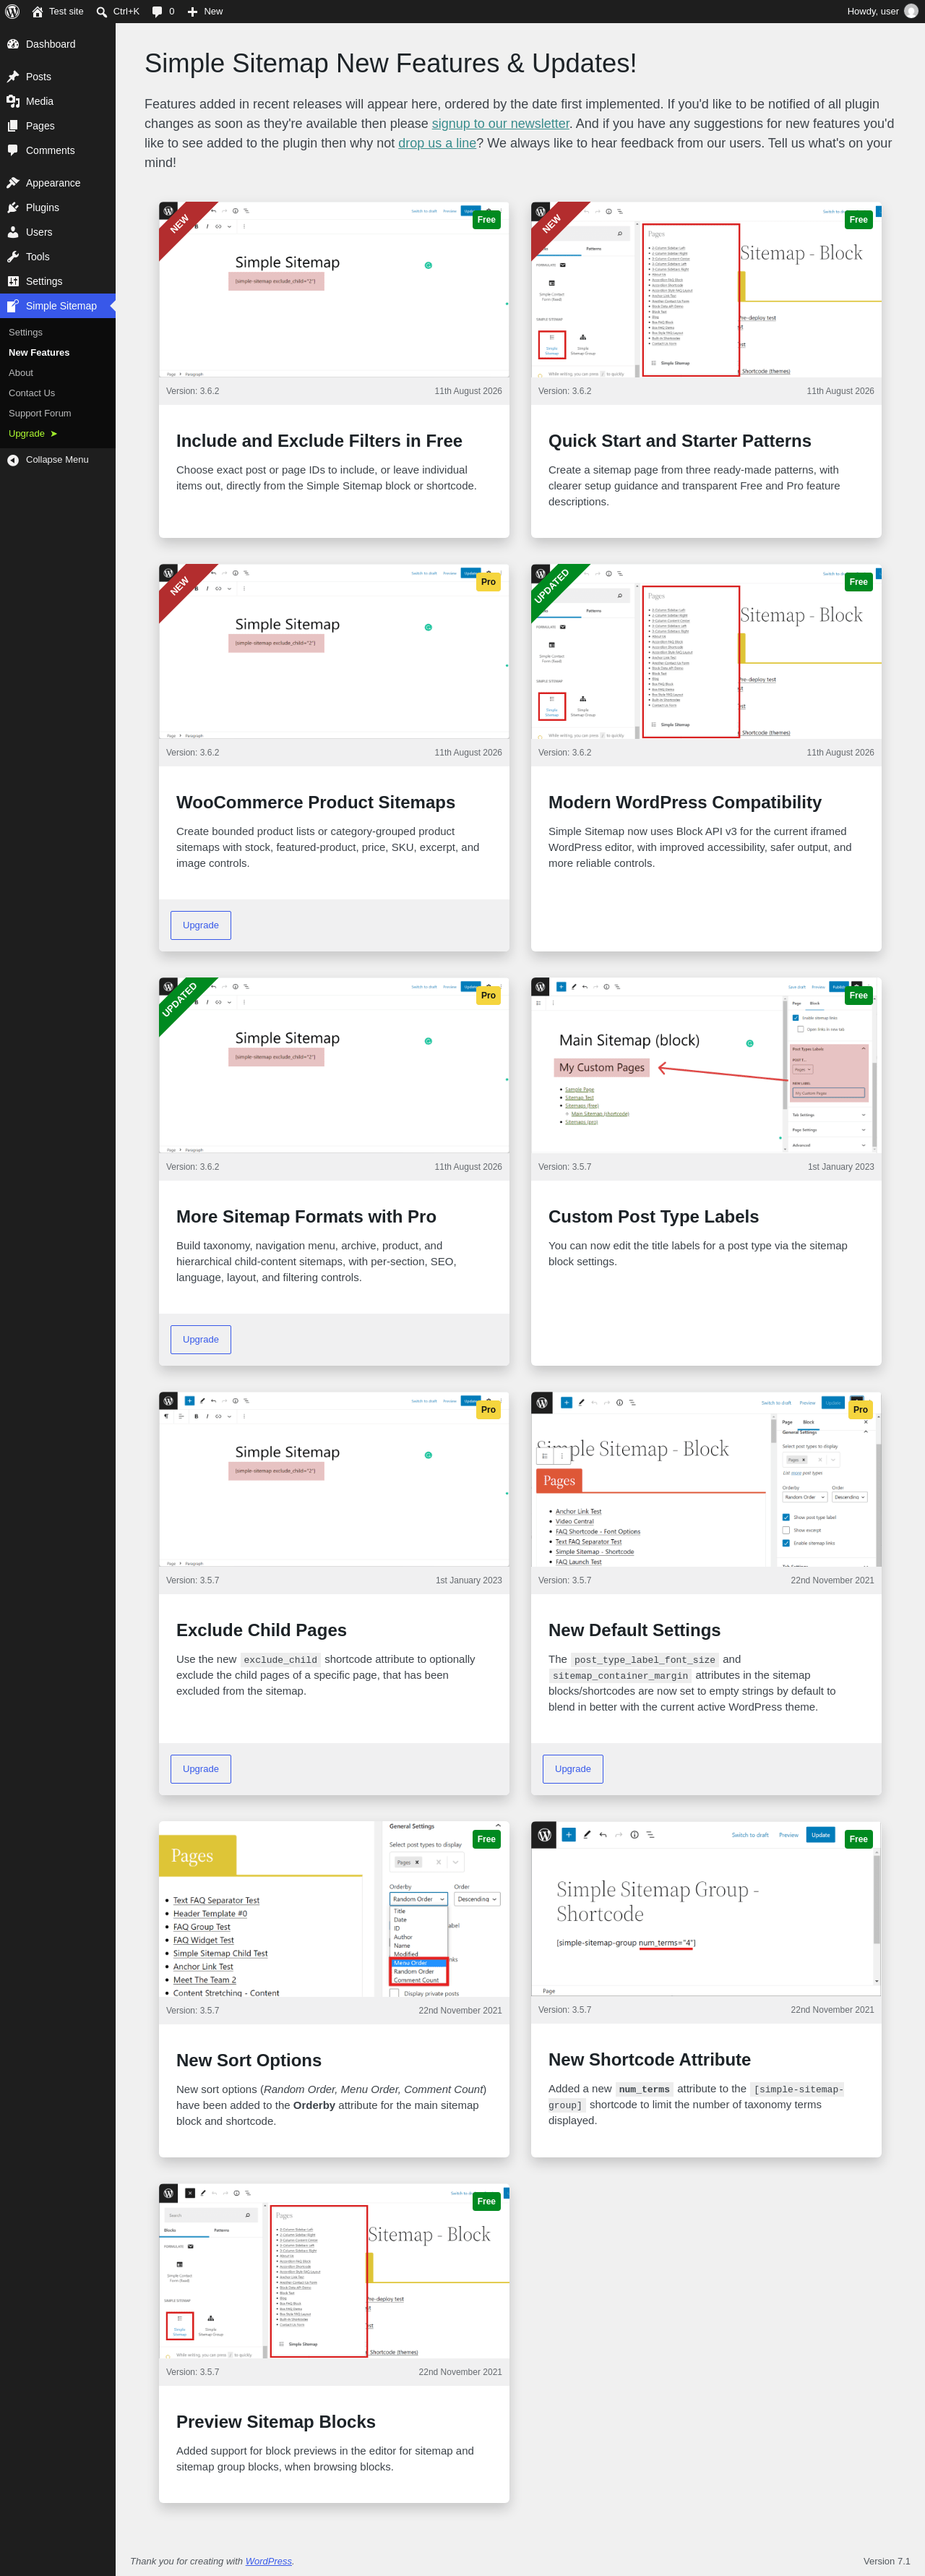Click the Modern WordPress Compatibility heading
The image size is (925, 2576).
pos(685,802)
